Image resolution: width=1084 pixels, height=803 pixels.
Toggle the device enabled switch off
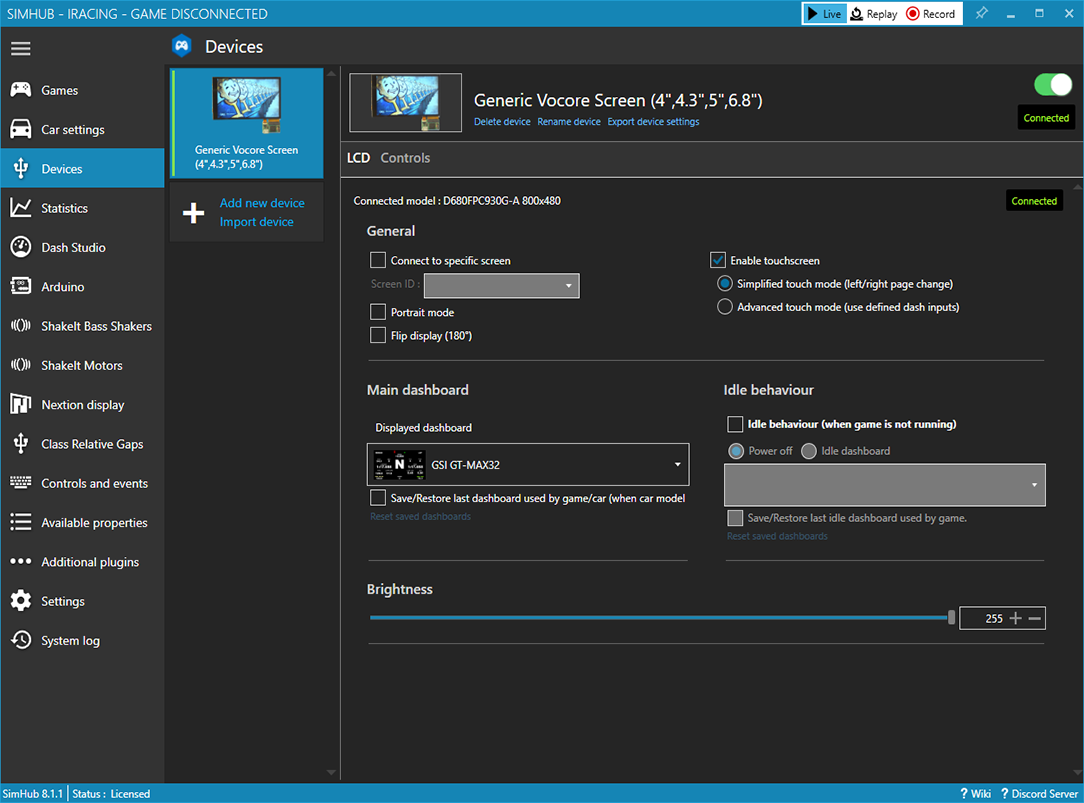1052,84
